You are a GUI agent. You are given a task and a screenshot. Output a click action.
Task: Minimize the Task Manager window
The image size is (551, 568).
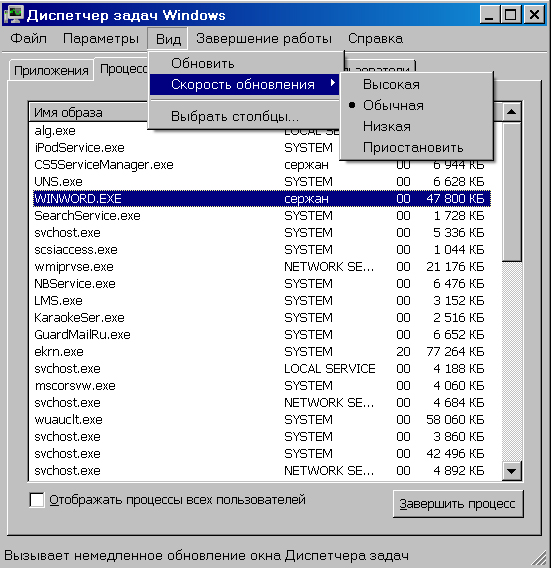point(489,15)
